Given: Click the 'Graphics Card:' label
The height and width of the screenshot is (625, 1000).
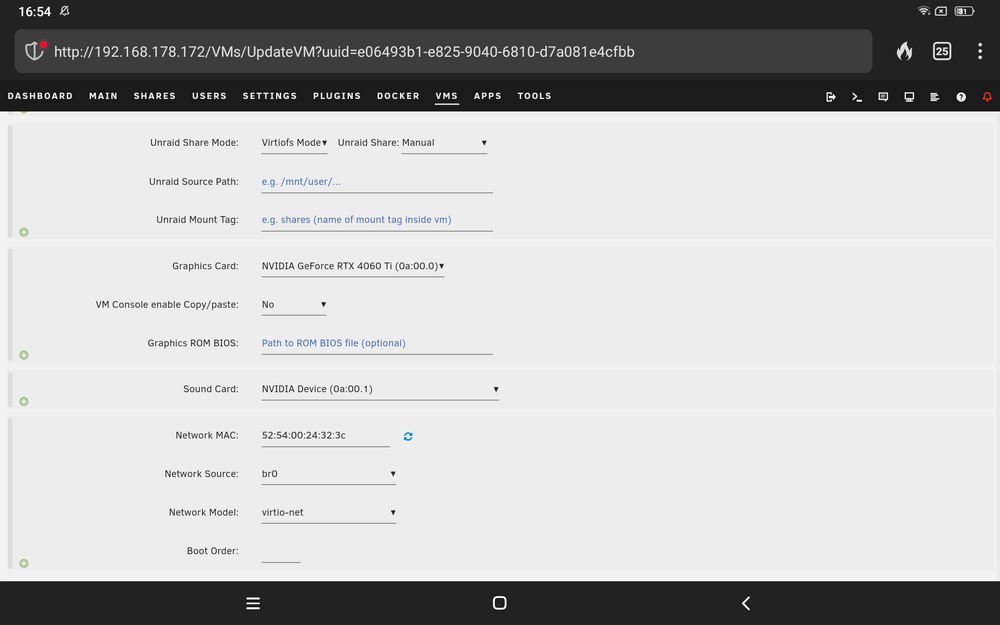Looking at the screenshot, I should point(205,267).
